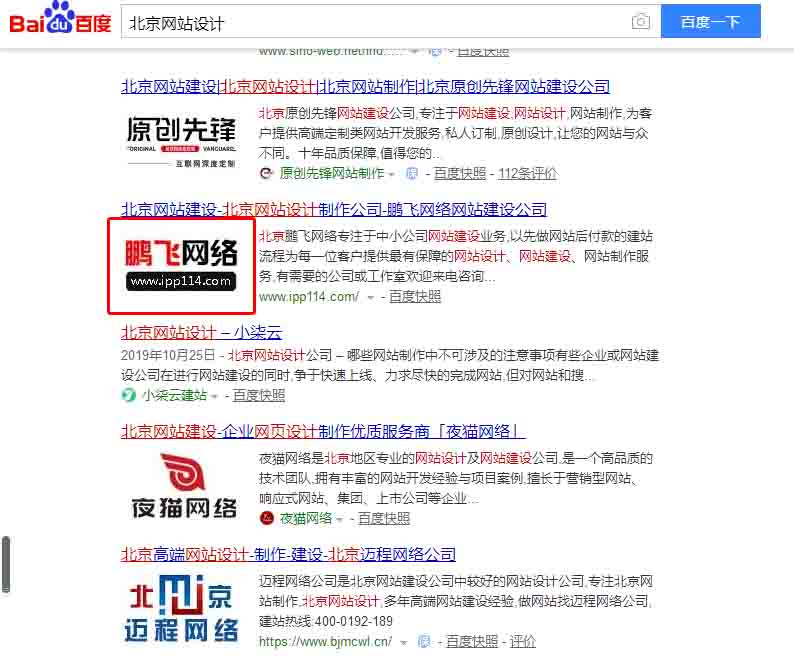Open 百度快照 for 原创先锋 result
Image resolution: width=794 pixels, height=668 pixels.
tap(459, 173)
